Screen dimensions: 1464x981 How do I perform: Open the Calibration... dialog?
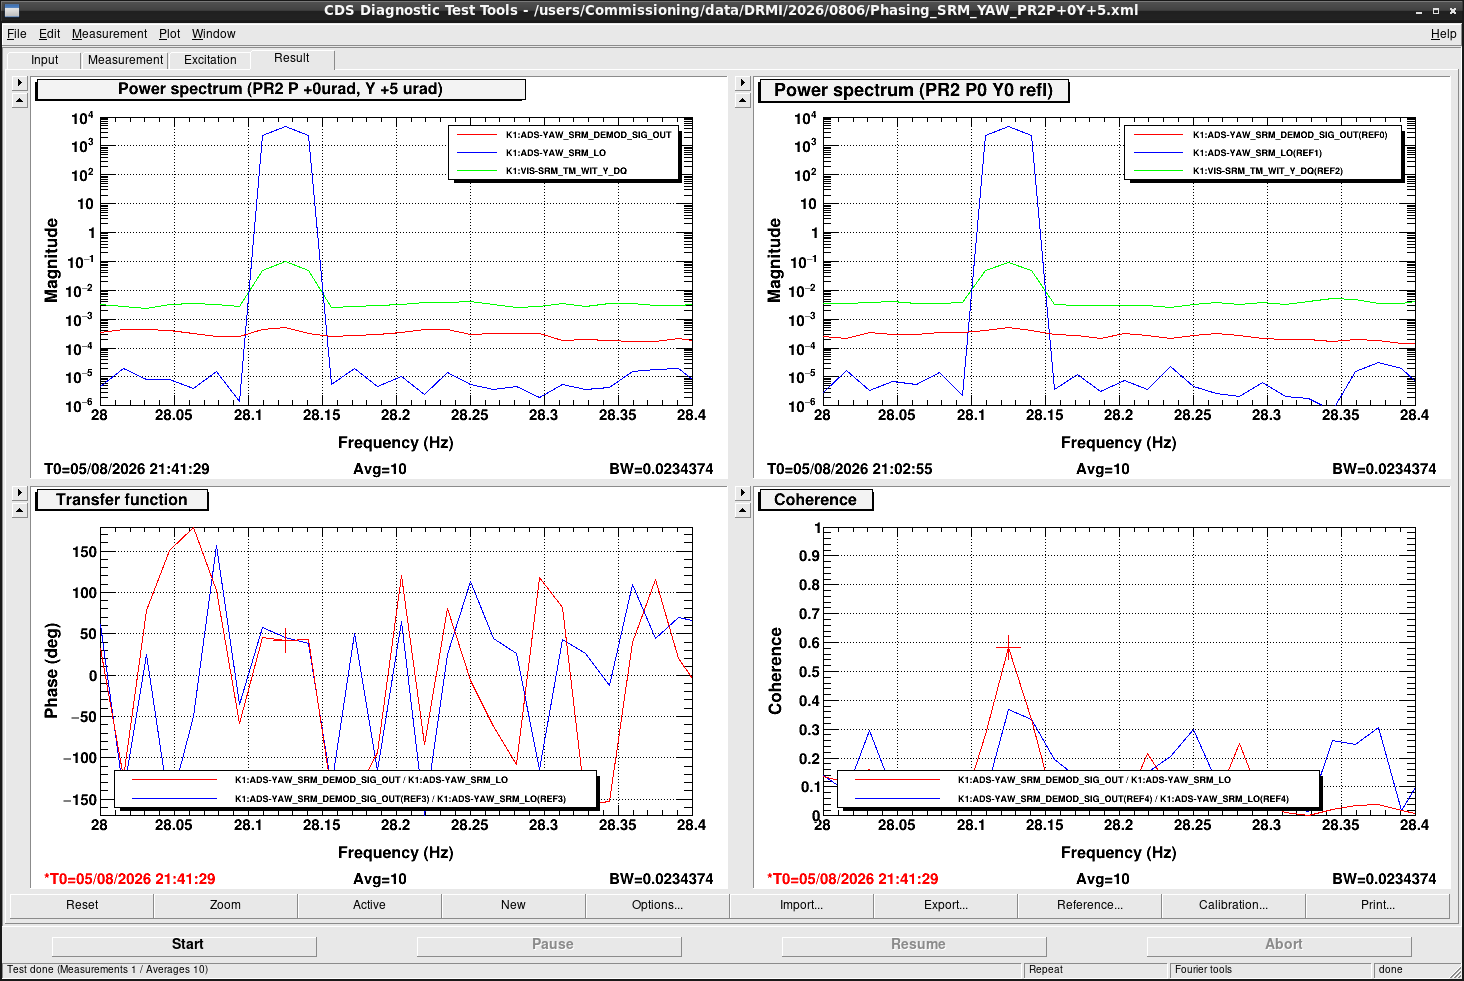(x=1233, y=905)
